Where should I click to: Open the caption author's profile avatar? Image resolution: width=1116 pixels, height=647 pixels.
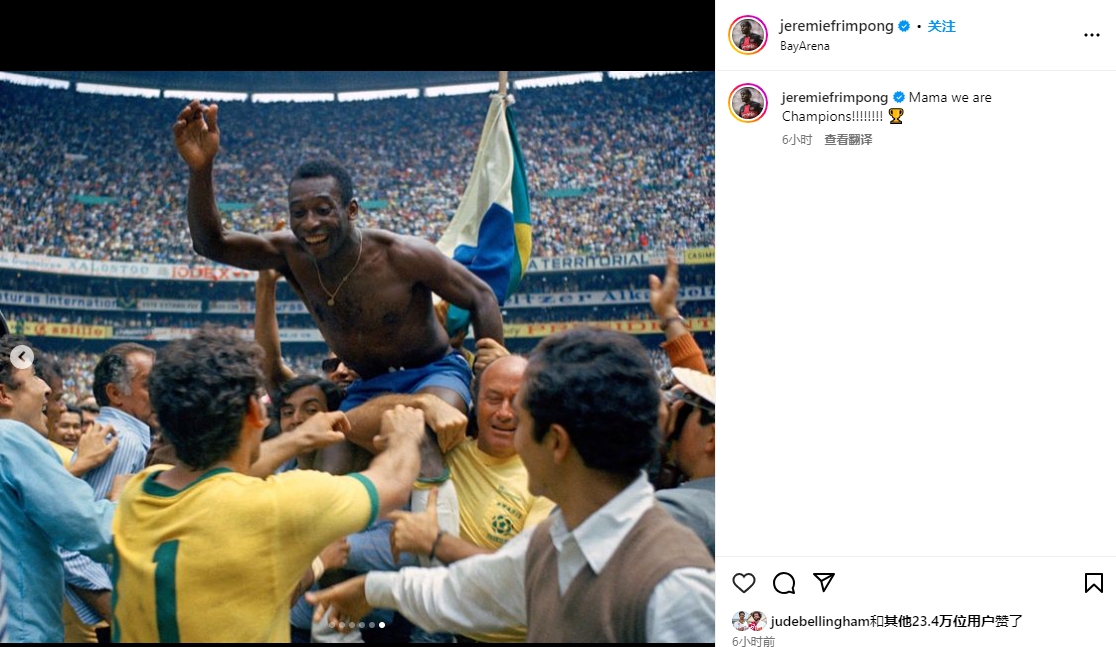point(748,102)
